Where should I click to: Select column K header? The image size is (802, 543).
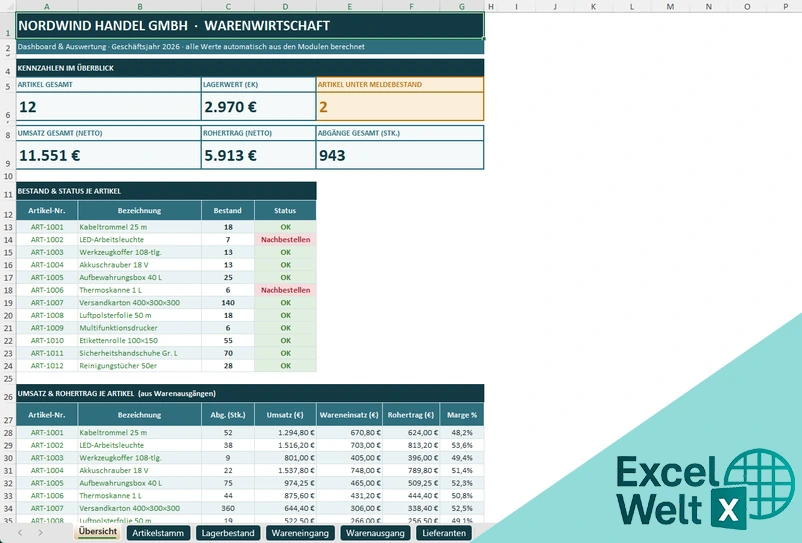coord(593,6)
